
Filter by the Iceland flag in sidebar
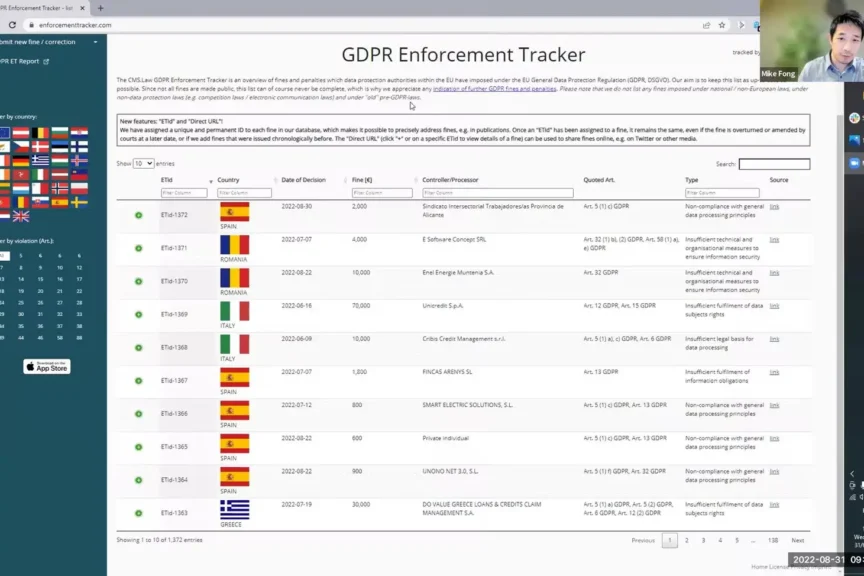click(79, 160)
